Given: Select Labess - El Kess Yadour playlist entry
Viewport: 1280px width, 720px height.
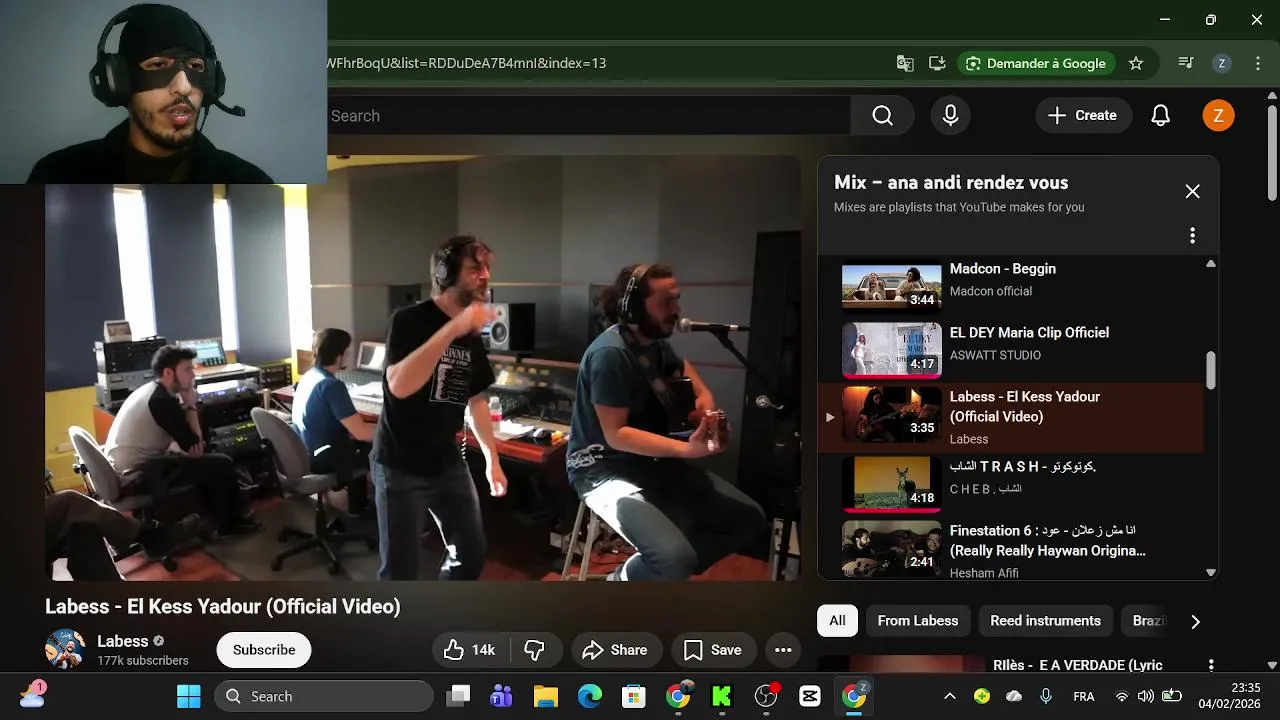Looking at the screenshot, I should tap(1010, 416).
